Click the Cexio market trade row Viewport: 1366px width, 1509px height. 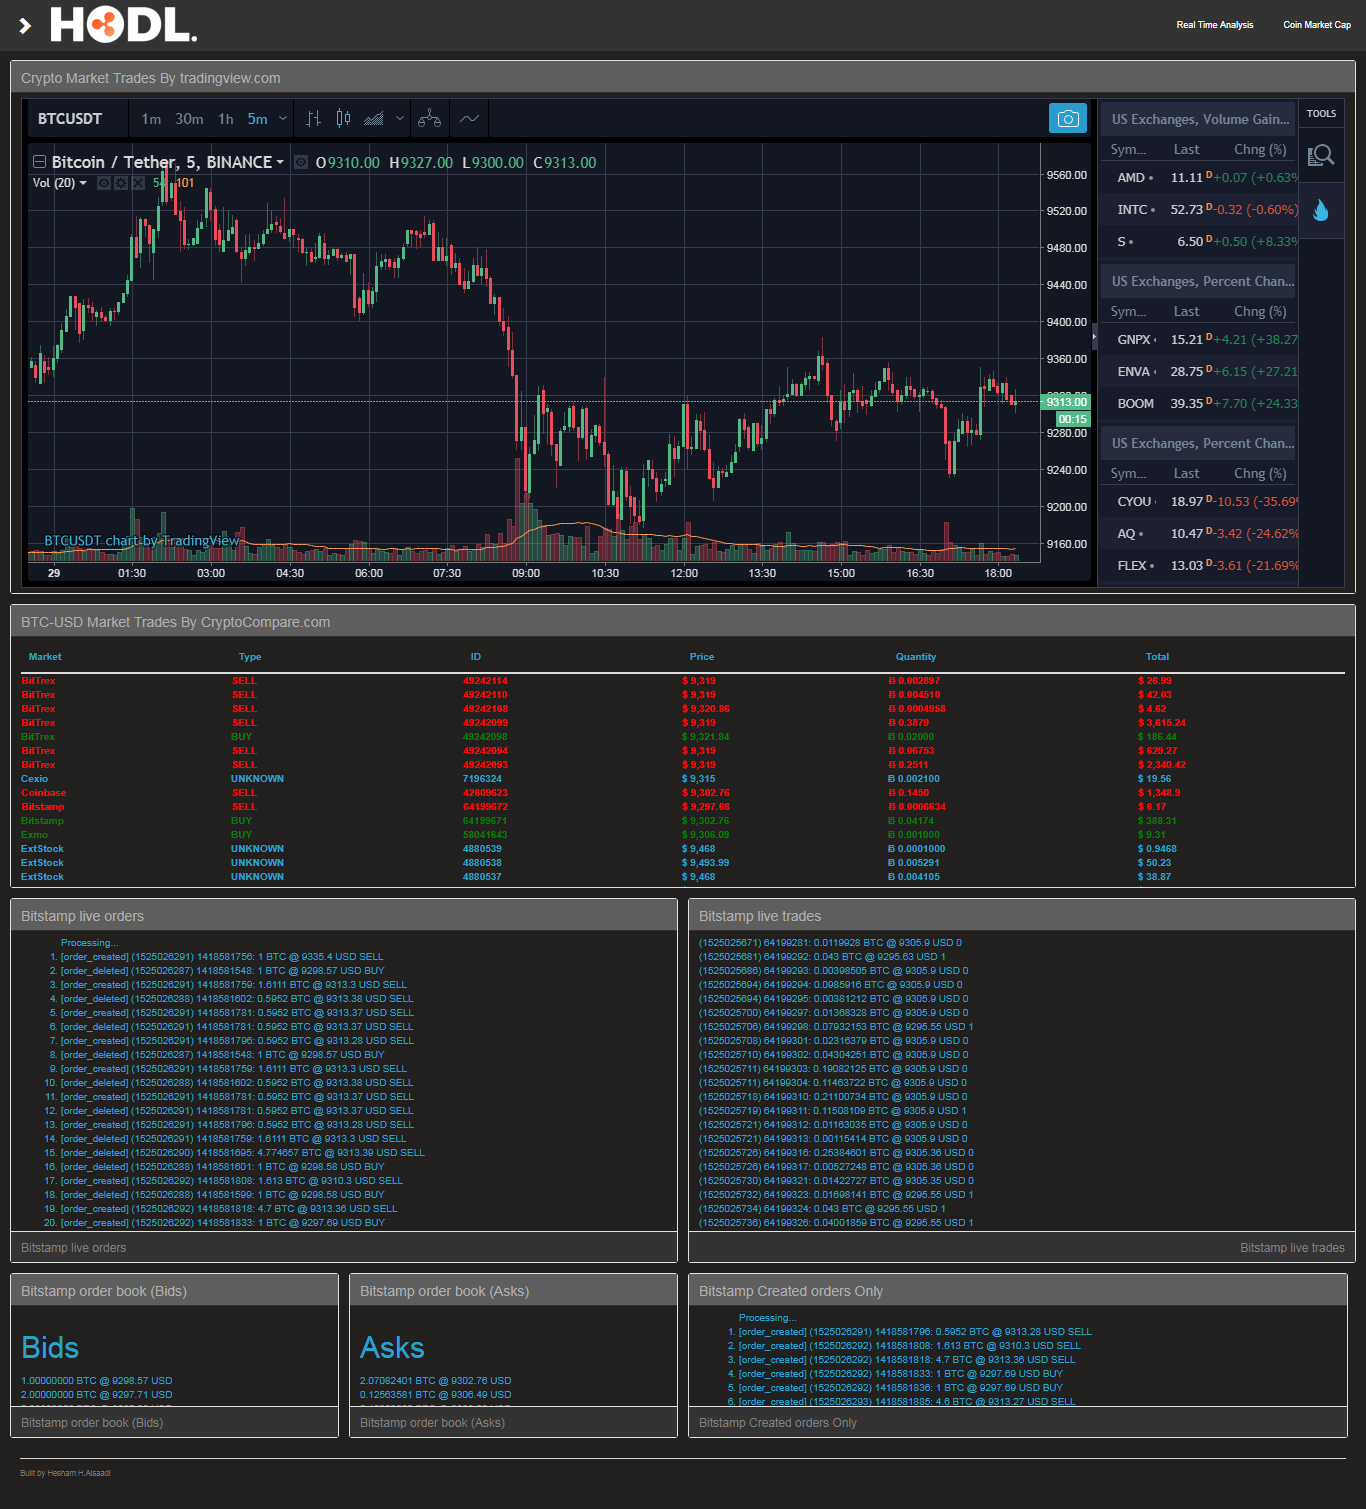(x=683, y=779)
